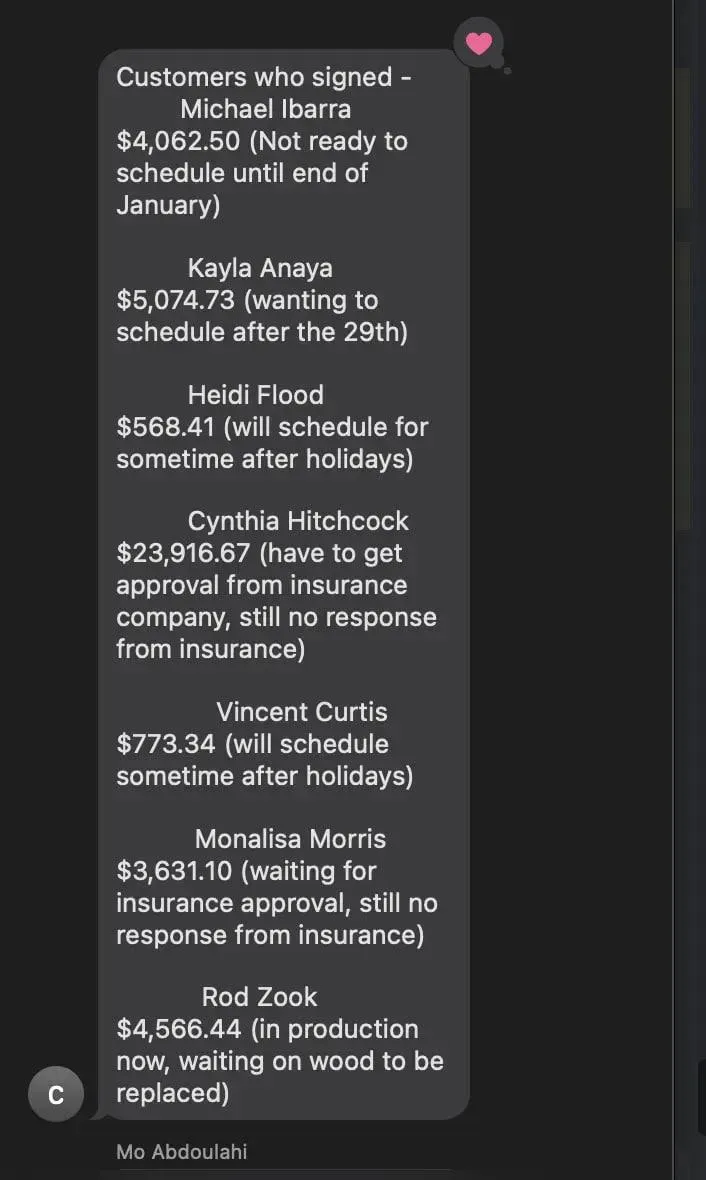The image size is (706, 1180).
Task: Click the Cynthia Hitchcock name line
Action: tap(298, 521)
